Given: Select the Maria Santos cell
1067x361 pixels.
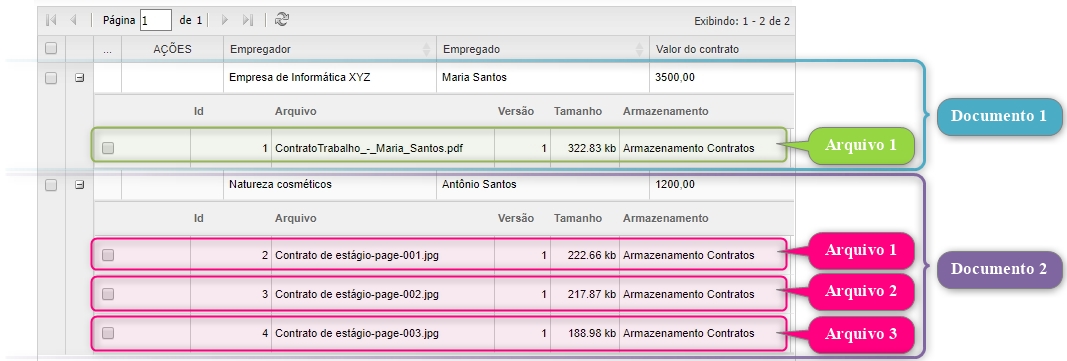Looking at the screenshot, I should (x=542, y=78).
